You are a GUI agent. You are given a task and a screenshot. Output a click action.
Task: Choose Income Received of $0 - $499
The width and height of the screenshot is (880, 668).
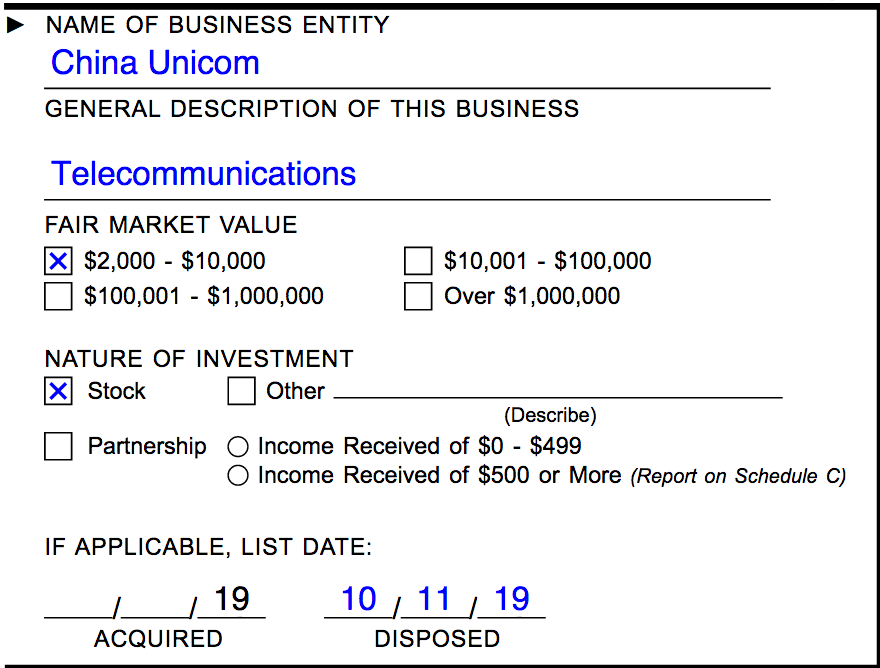point(238,447)
